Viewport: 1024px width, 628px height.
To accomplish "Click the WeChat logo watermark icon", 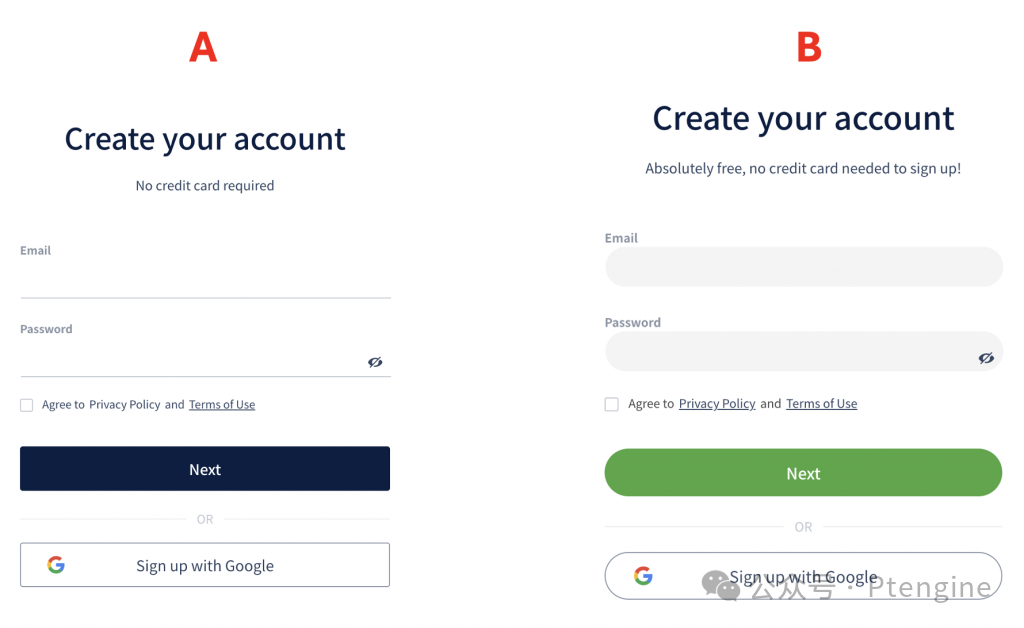I will coord(720,586).
